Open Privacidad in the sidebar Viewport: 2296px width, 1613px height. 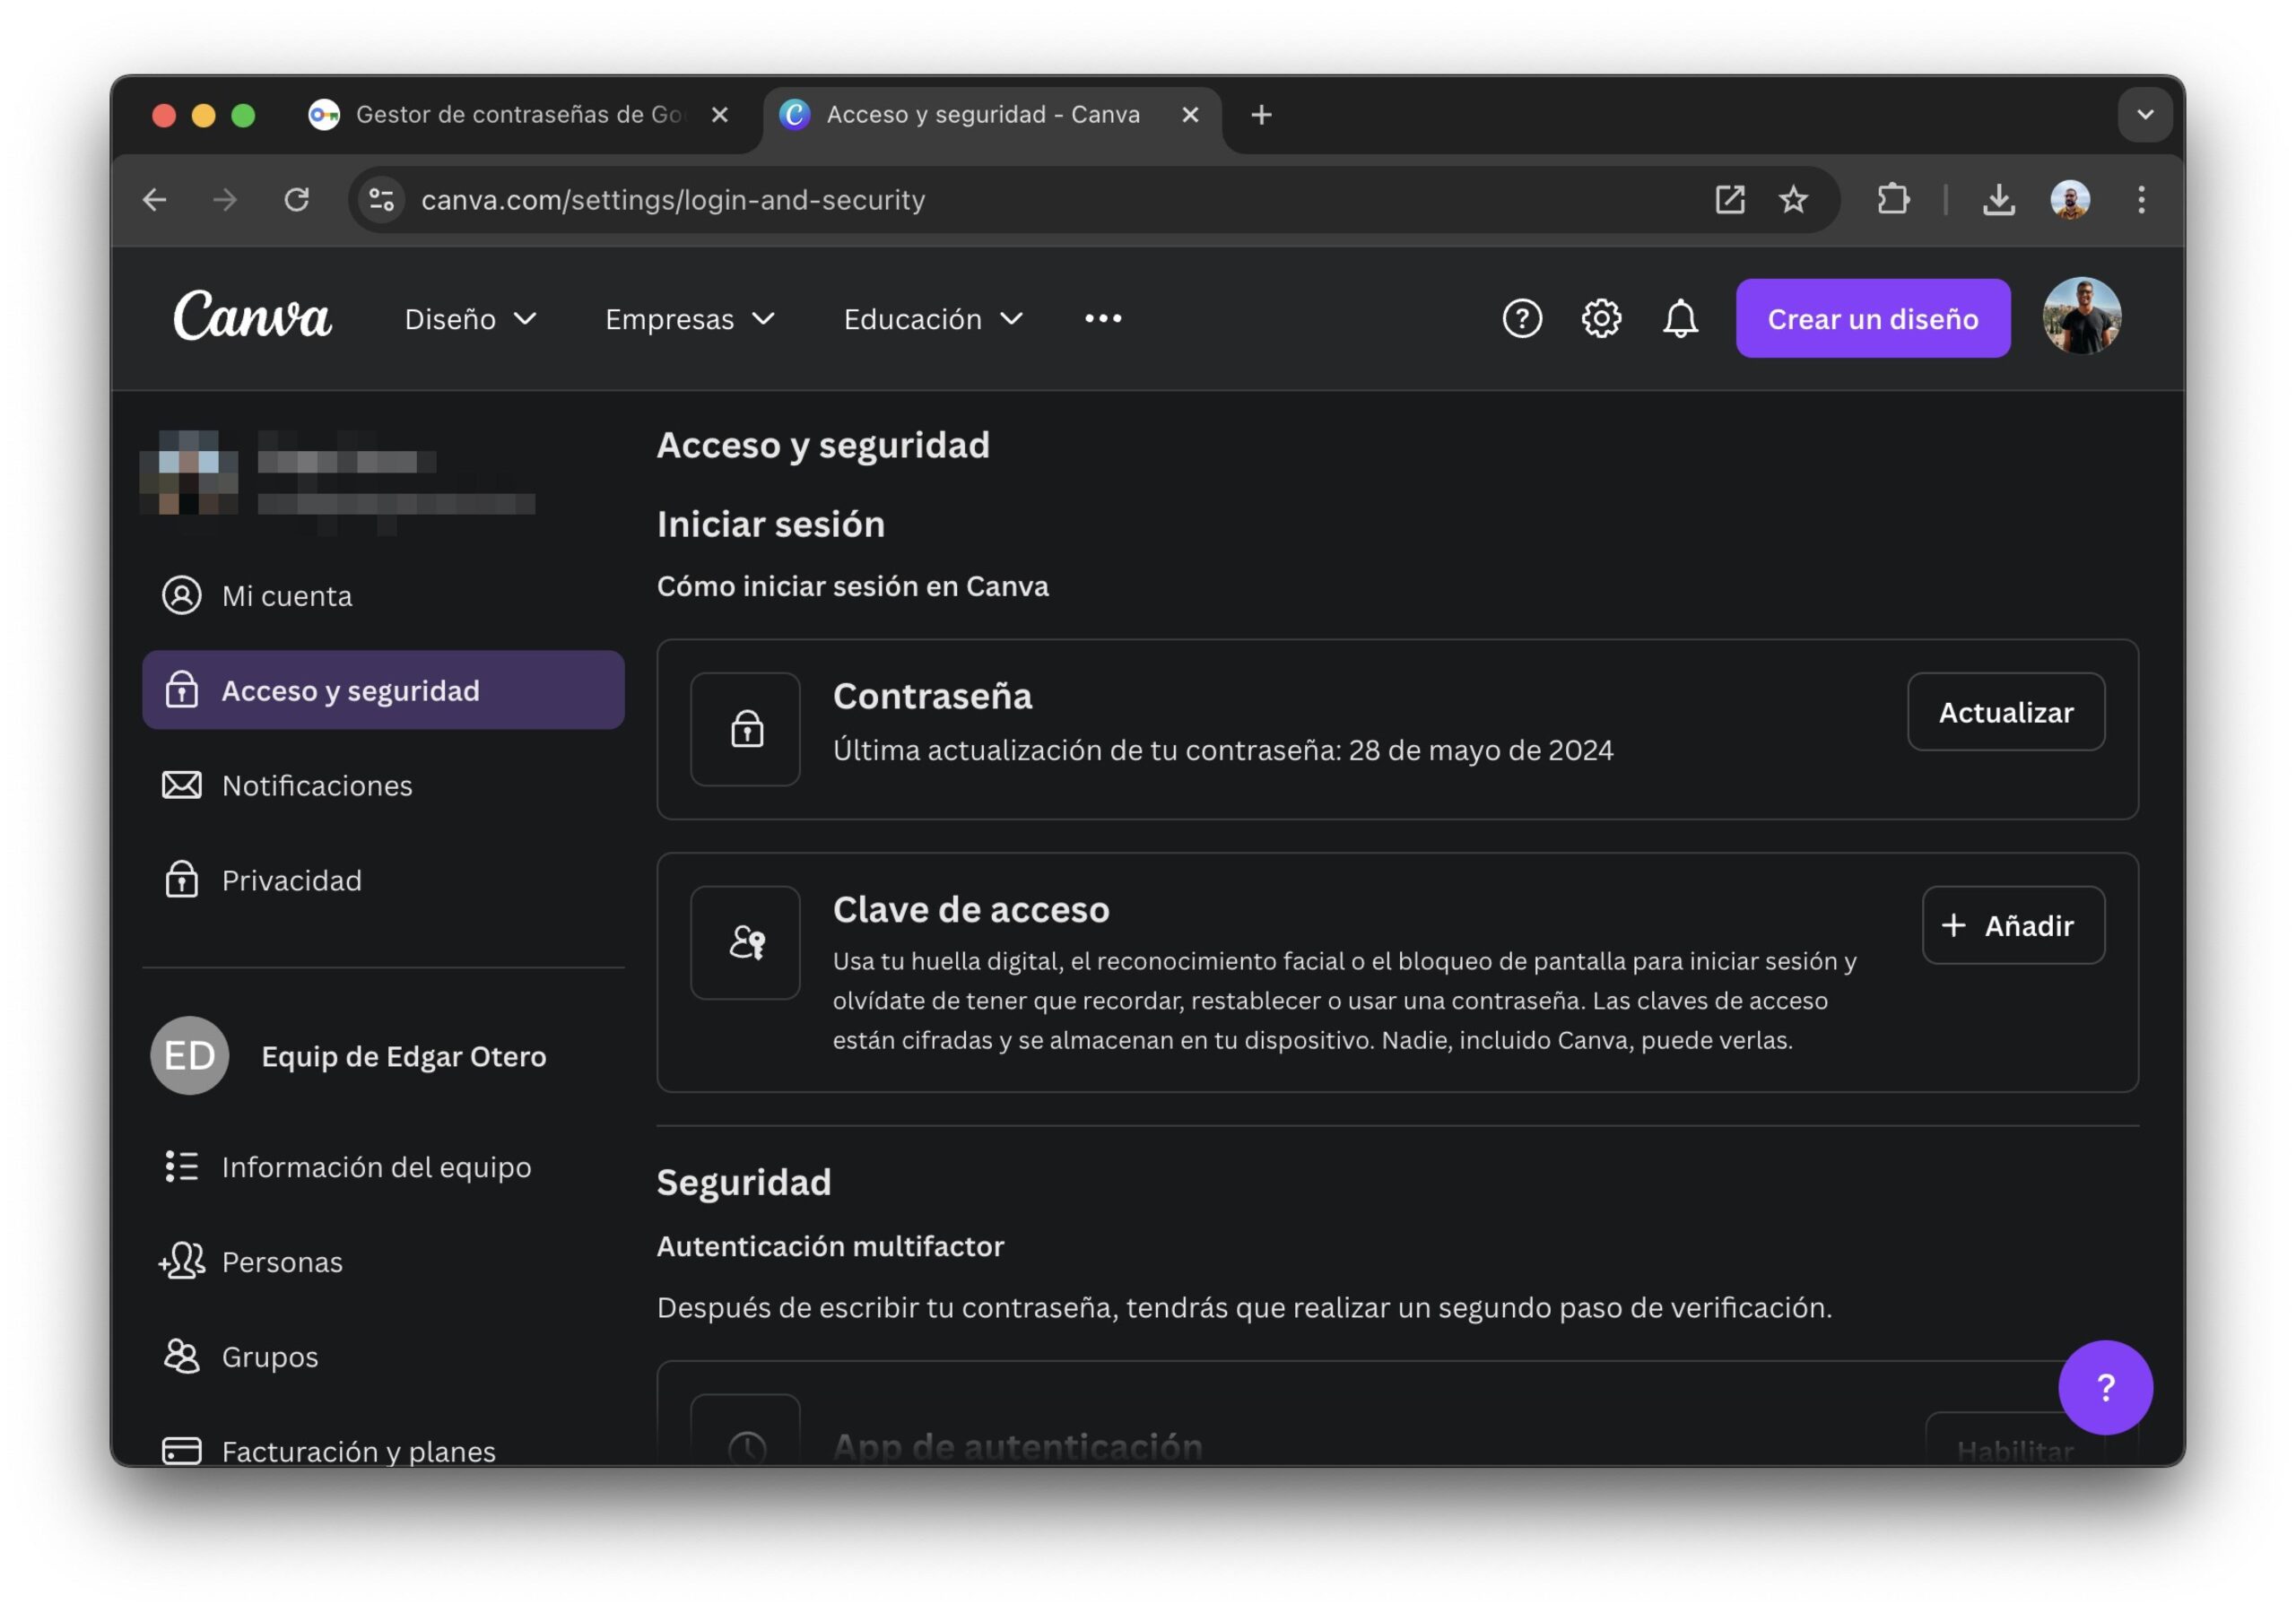pos(383,880)
